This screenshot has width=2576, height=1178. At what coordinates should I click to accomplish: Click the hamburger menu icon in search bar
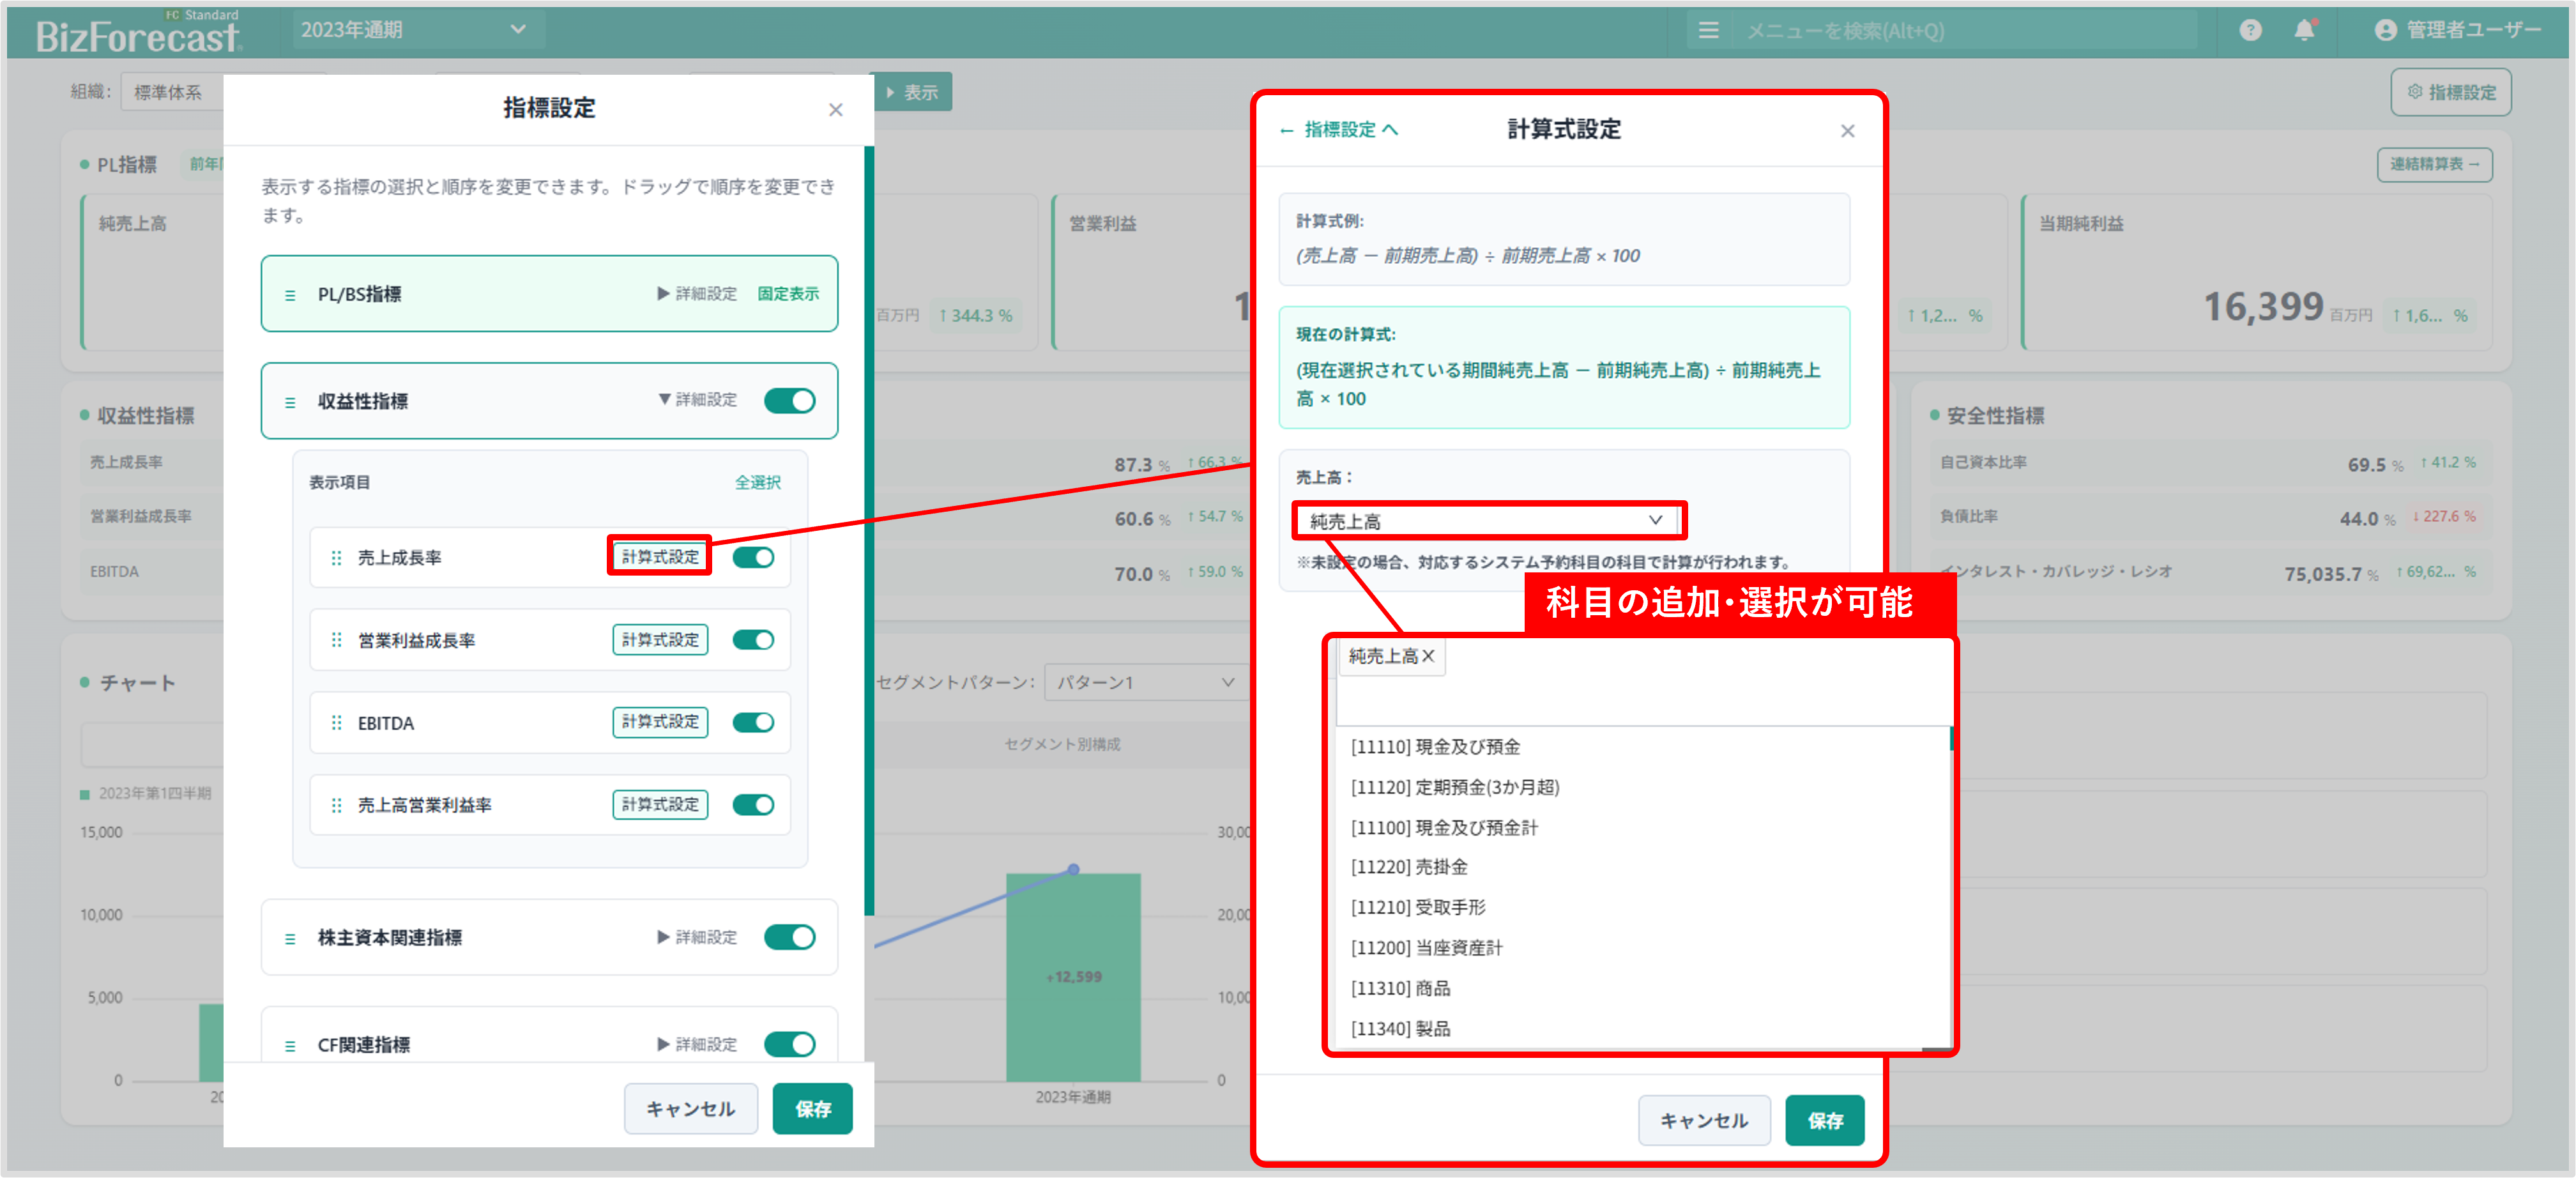(1708, 31)
